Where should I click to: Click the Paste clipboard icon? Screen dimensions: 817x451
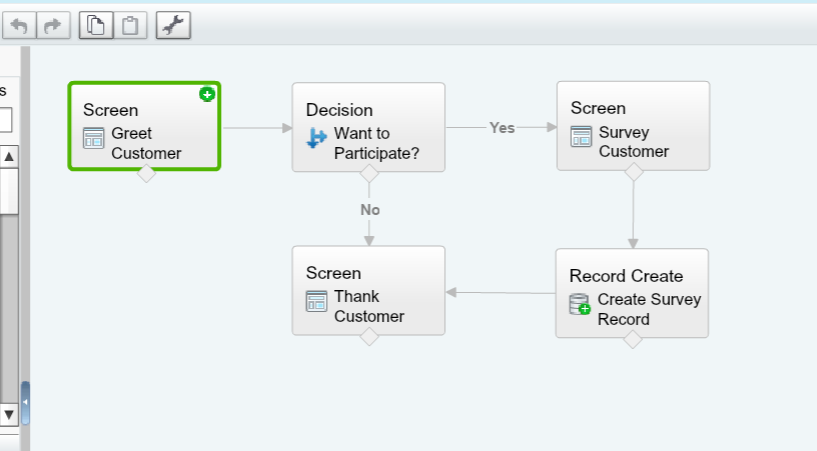point(130,26)
